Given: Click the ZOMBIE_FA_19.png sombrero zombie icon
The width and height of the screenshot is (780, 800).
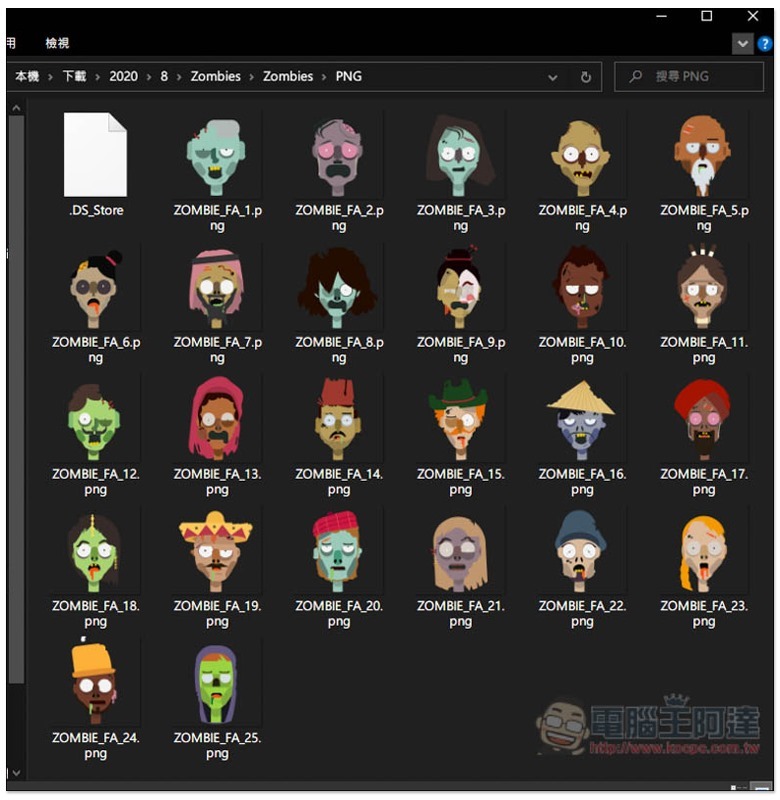Looking at the screenshot, I should pyautogui.click(x=216, y=550).
